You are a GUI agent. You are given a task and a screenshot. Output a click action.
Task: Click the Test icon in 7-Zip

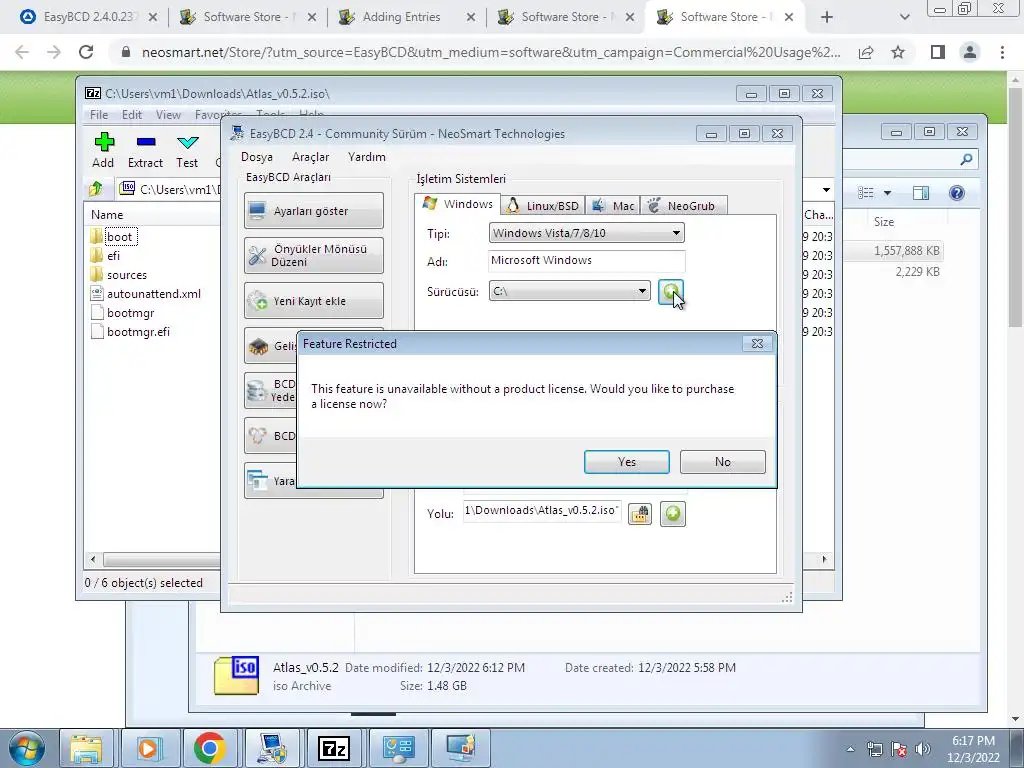[187, 150]
